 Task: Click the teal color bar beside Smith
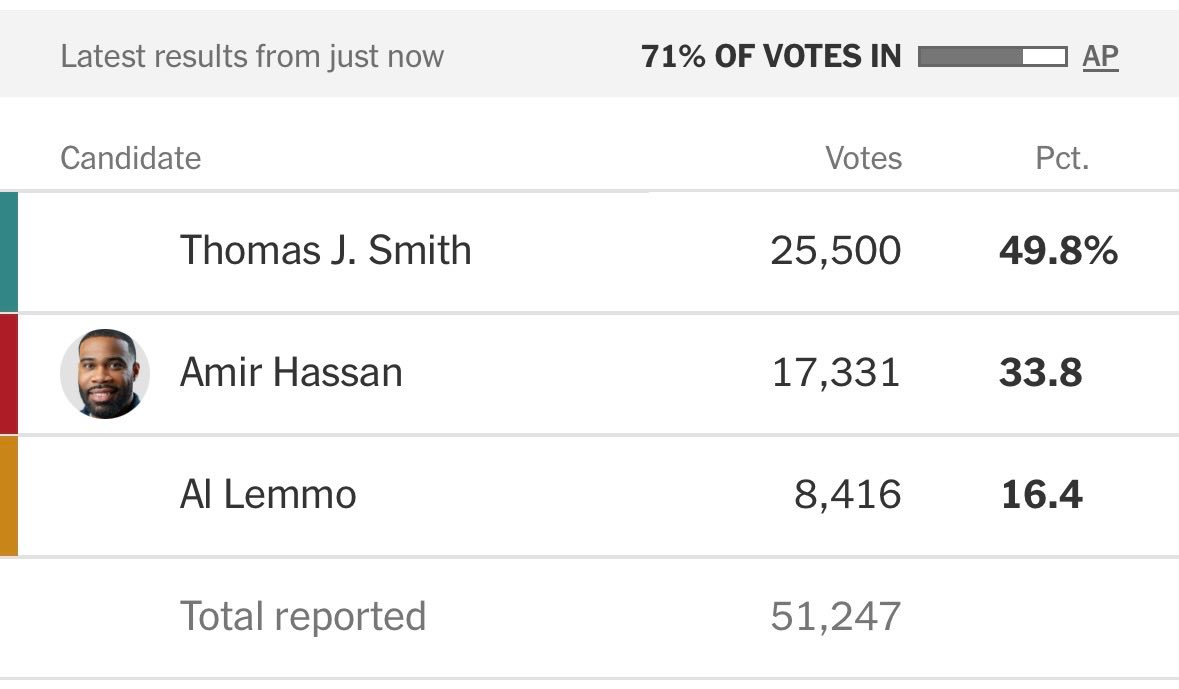click(x=9, y=252)
